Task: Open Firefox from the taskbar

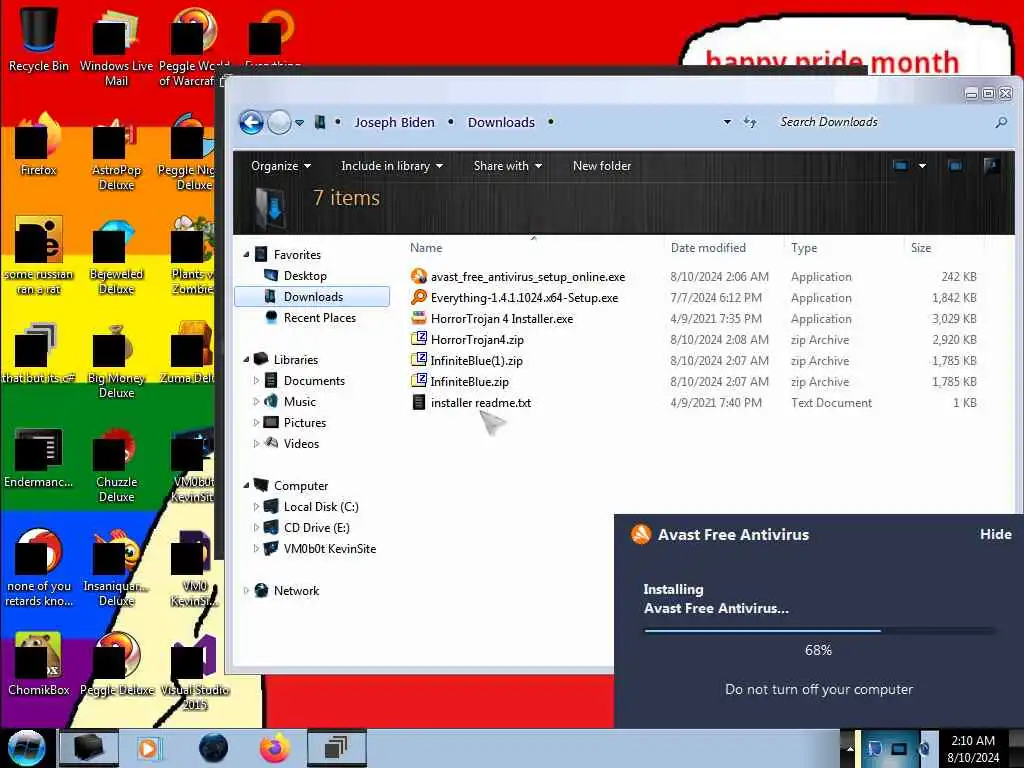Action: pos(275,748)
